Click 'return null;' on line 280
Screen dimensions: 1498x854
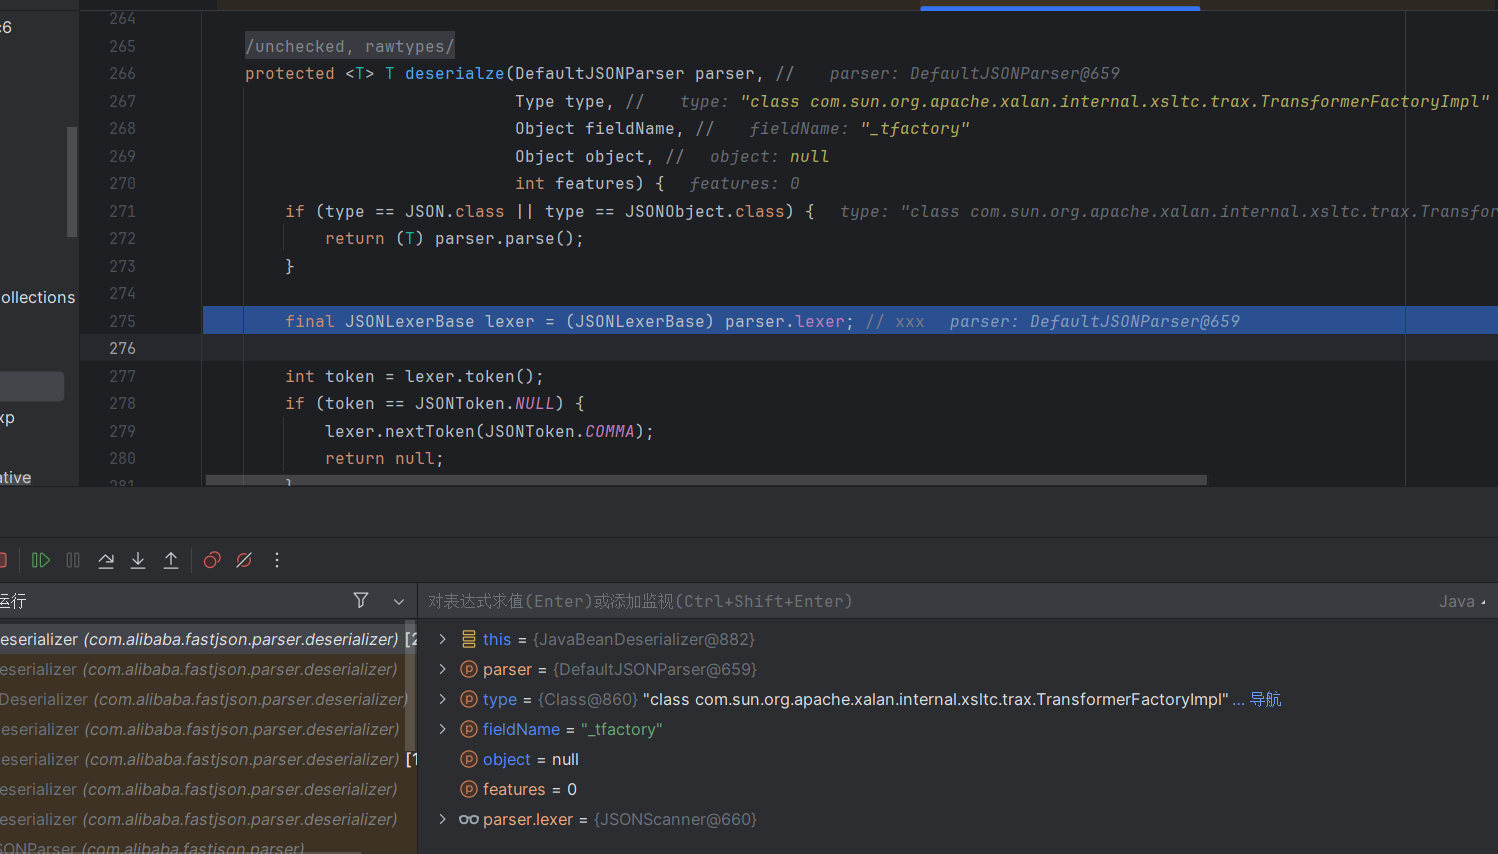384,458
